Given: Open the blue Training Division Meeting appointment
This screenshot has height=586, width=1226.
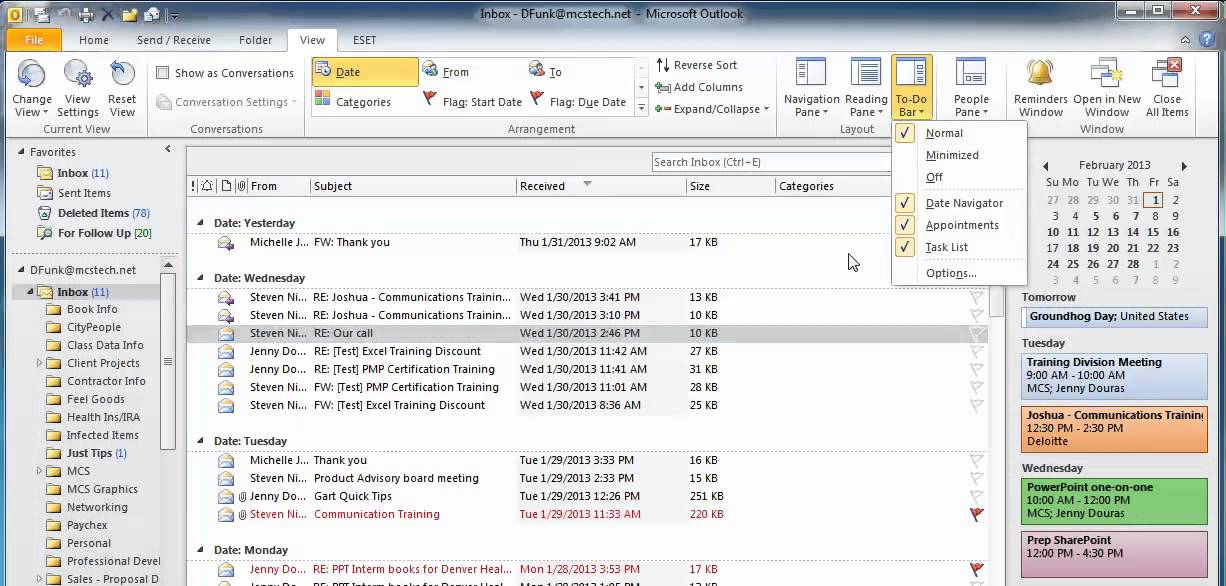Looking at the screenshot, I should (x=1114, y=375).
